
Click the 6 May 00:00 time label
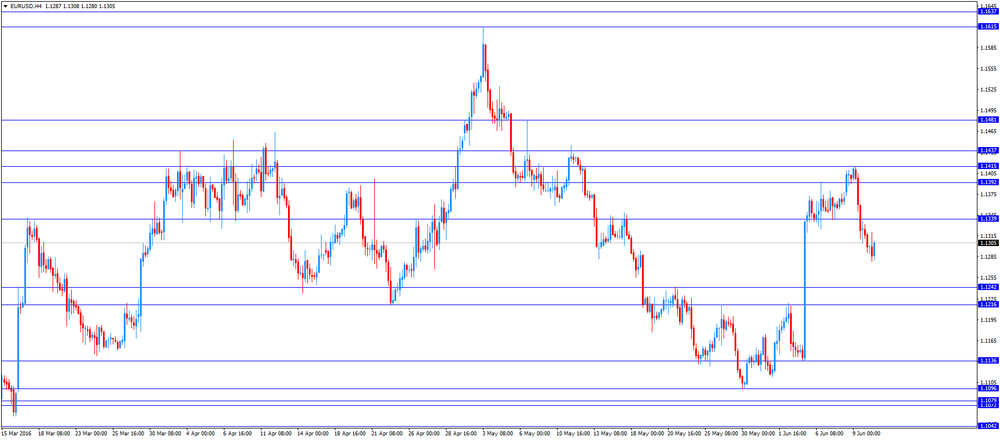535,433
